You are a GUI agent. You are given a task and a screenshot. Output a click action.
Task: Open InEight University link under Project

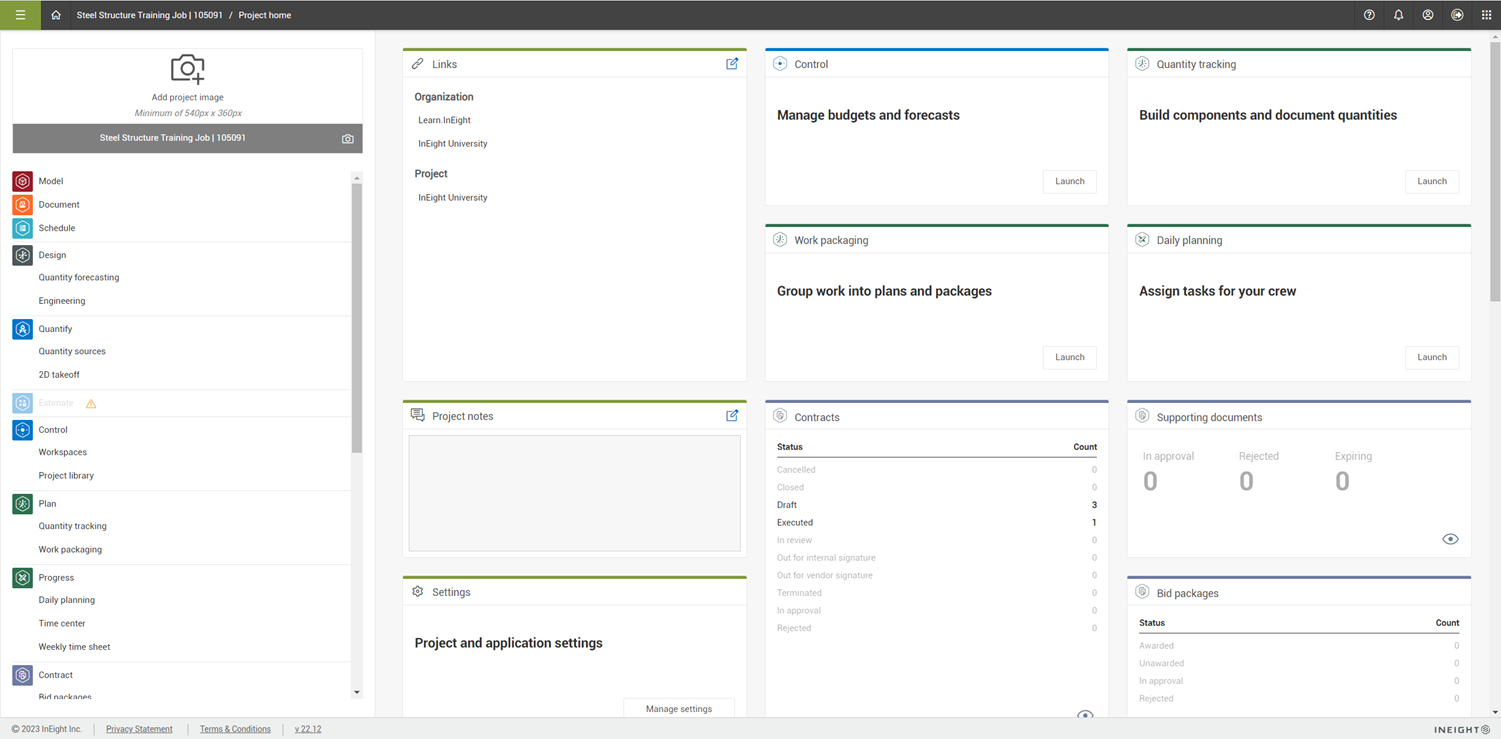coord(453,198)
